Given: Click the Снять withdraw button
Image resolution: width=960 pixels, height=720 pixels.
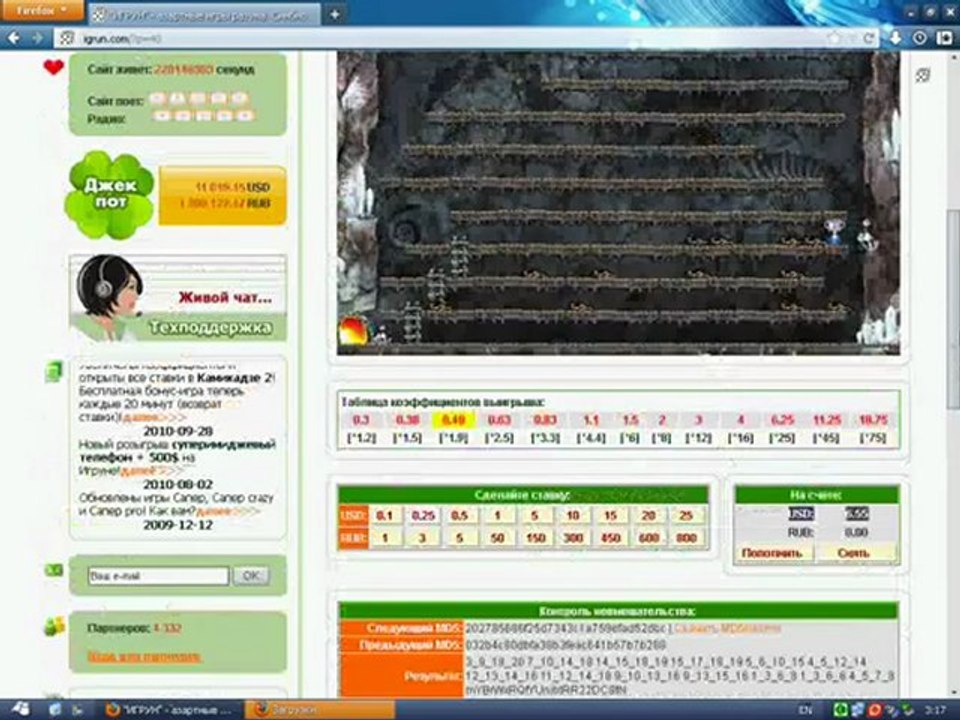Looking at the screenshot, I should tap(854, 552).
